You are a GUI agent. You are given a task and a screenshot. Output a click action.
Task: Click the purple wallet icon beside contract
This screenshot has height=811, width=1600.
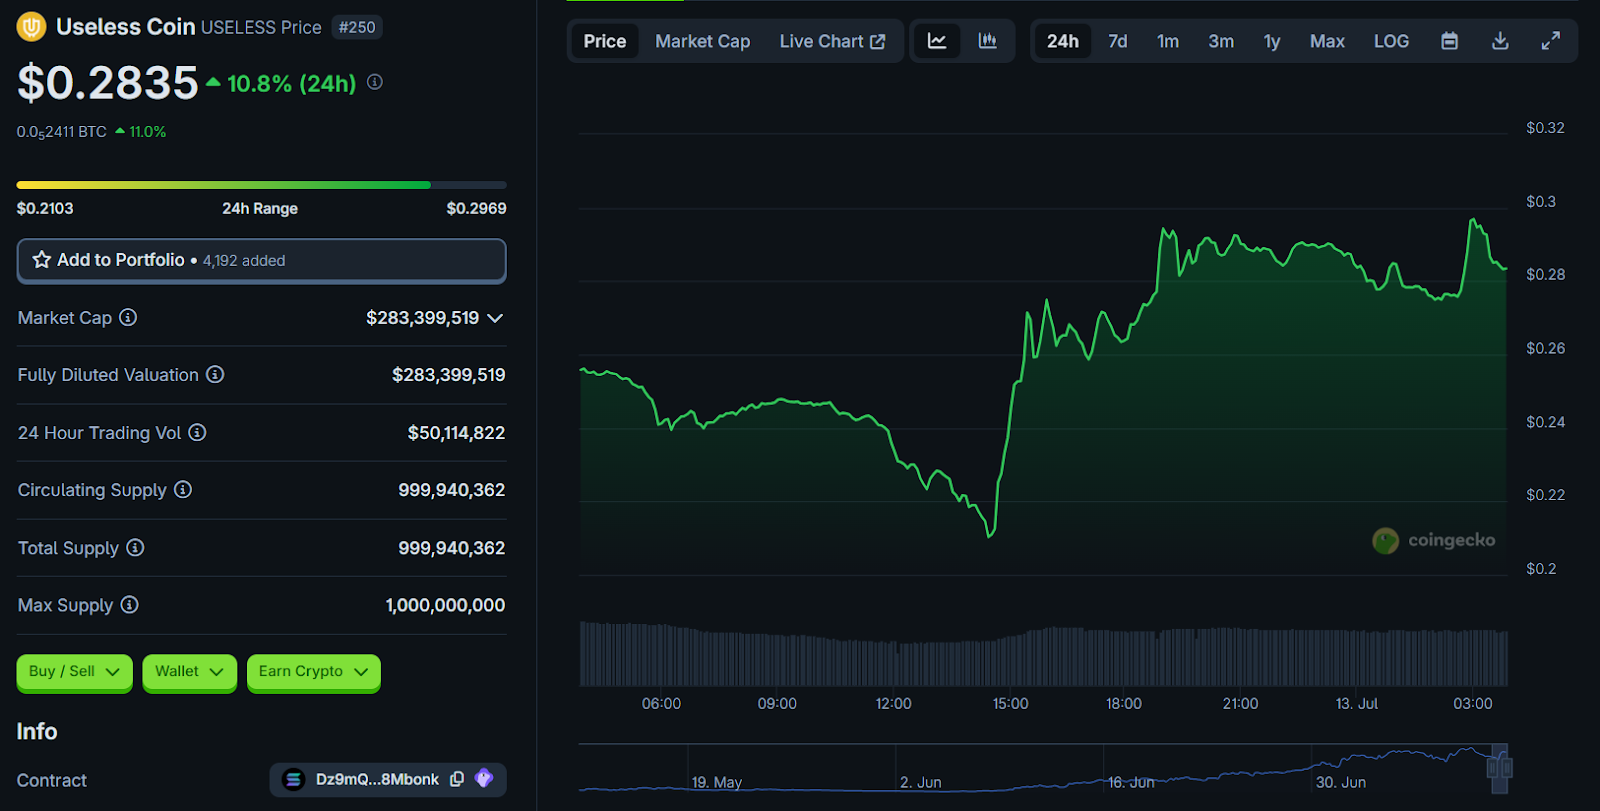pyautogui.click(x=484, y=778)
